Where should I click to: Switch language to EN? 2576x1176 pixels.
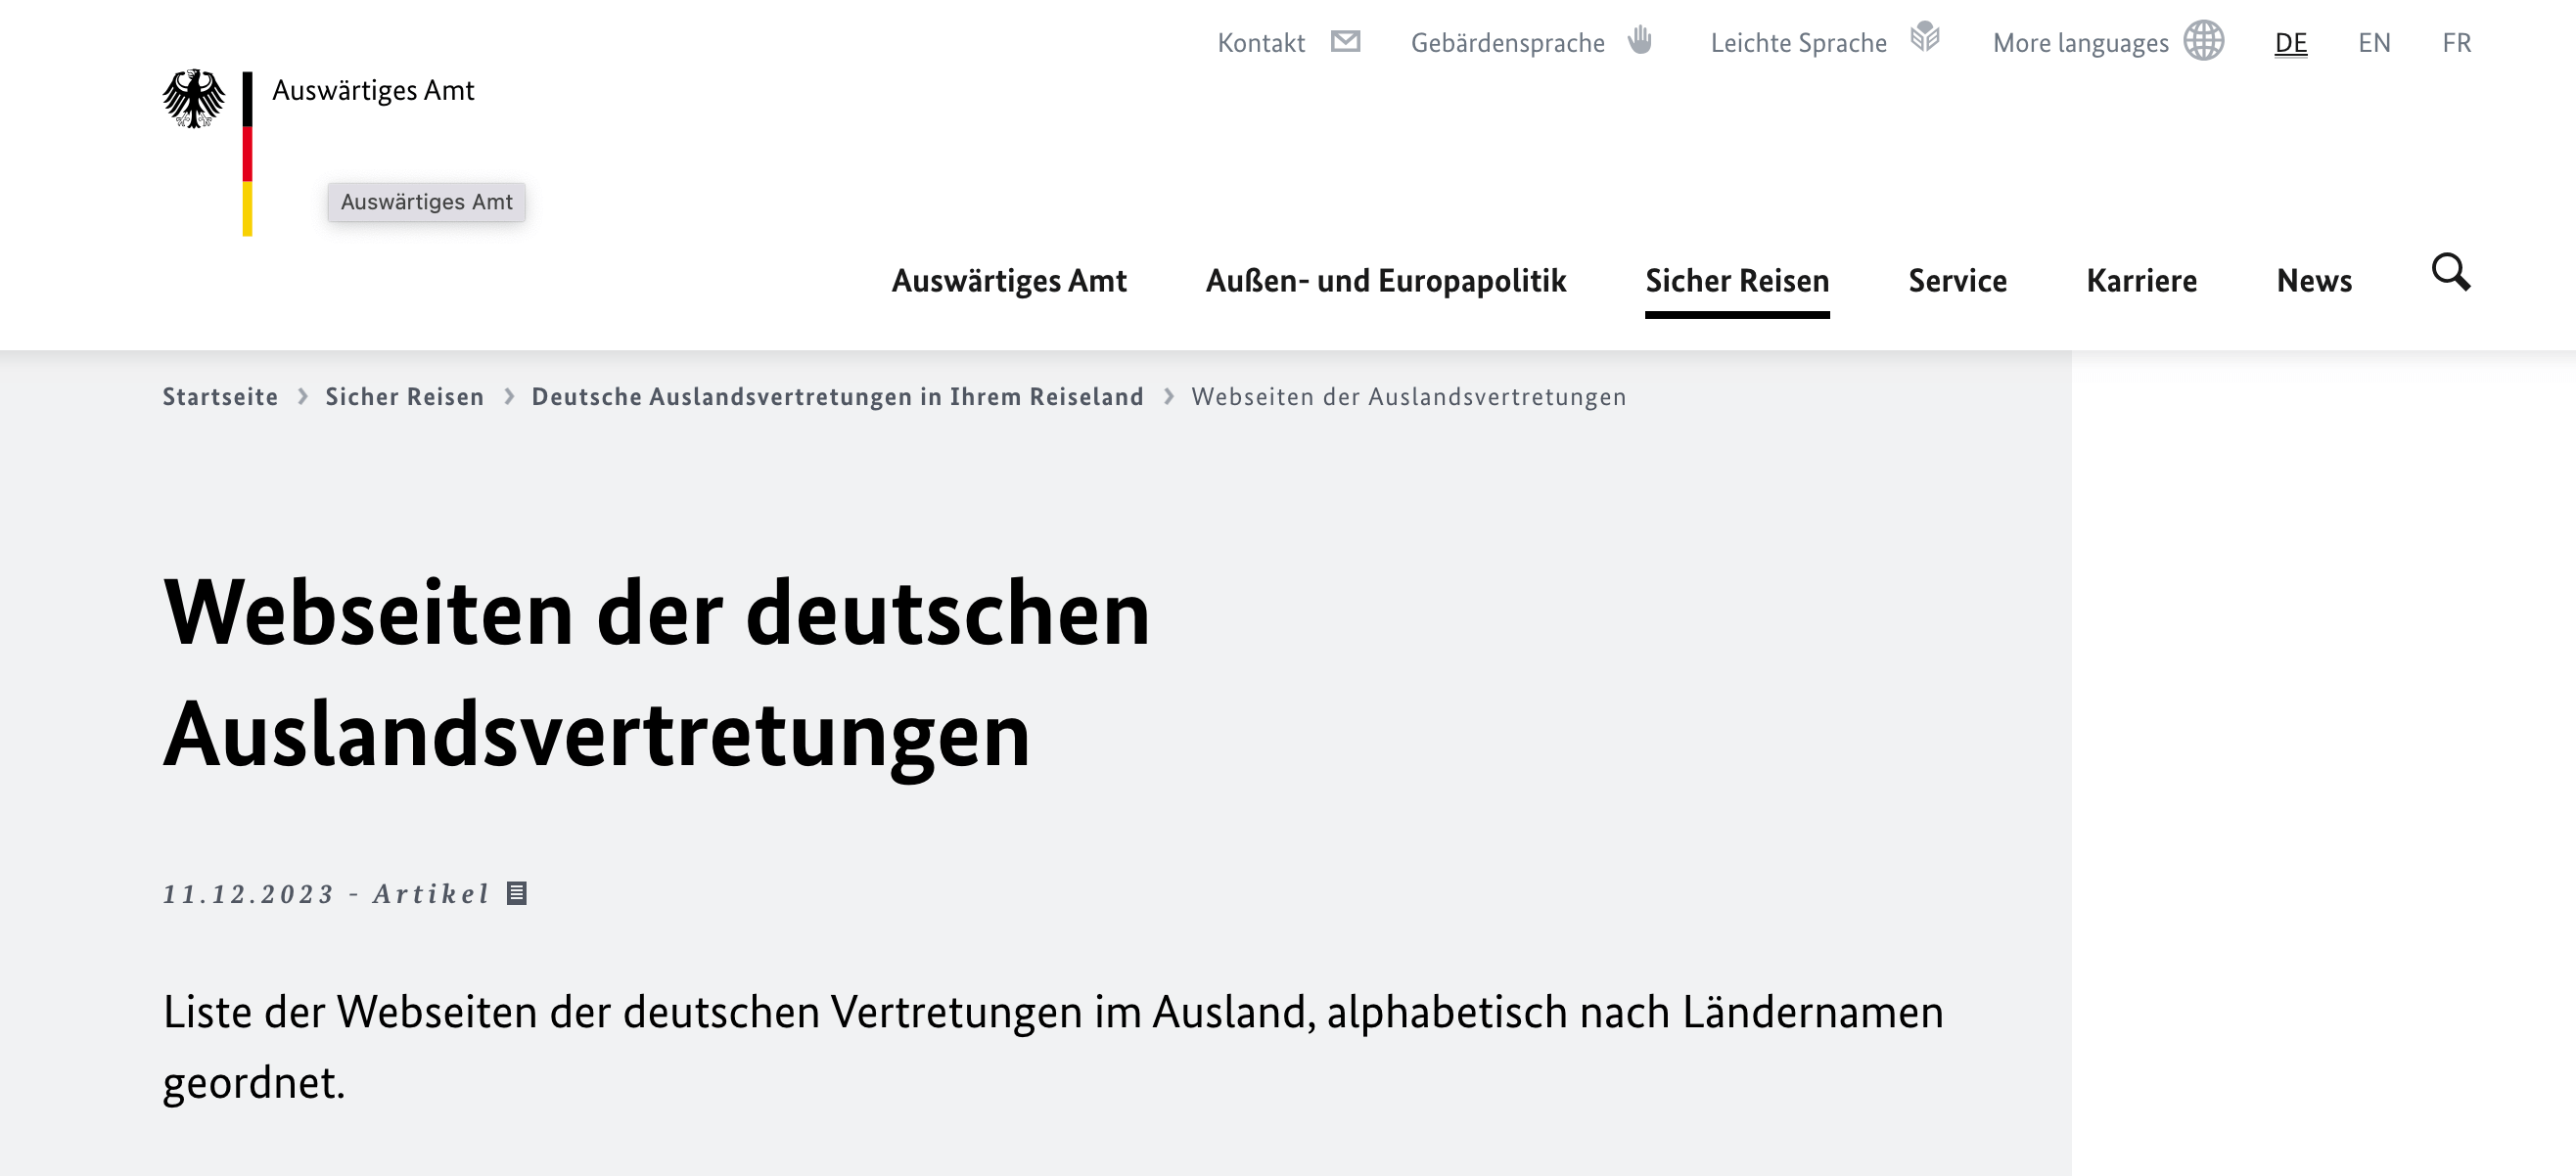pos(2373,43)
